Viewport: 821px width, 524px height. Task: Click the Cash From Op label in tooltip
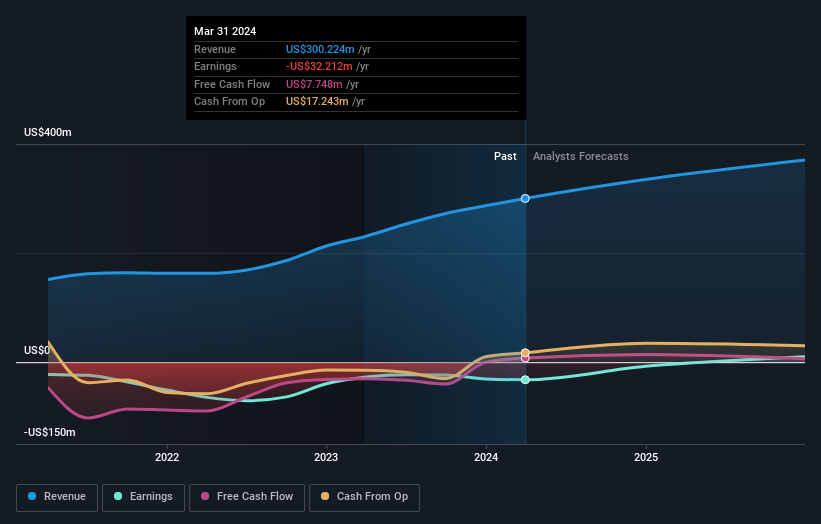(229, 102)
